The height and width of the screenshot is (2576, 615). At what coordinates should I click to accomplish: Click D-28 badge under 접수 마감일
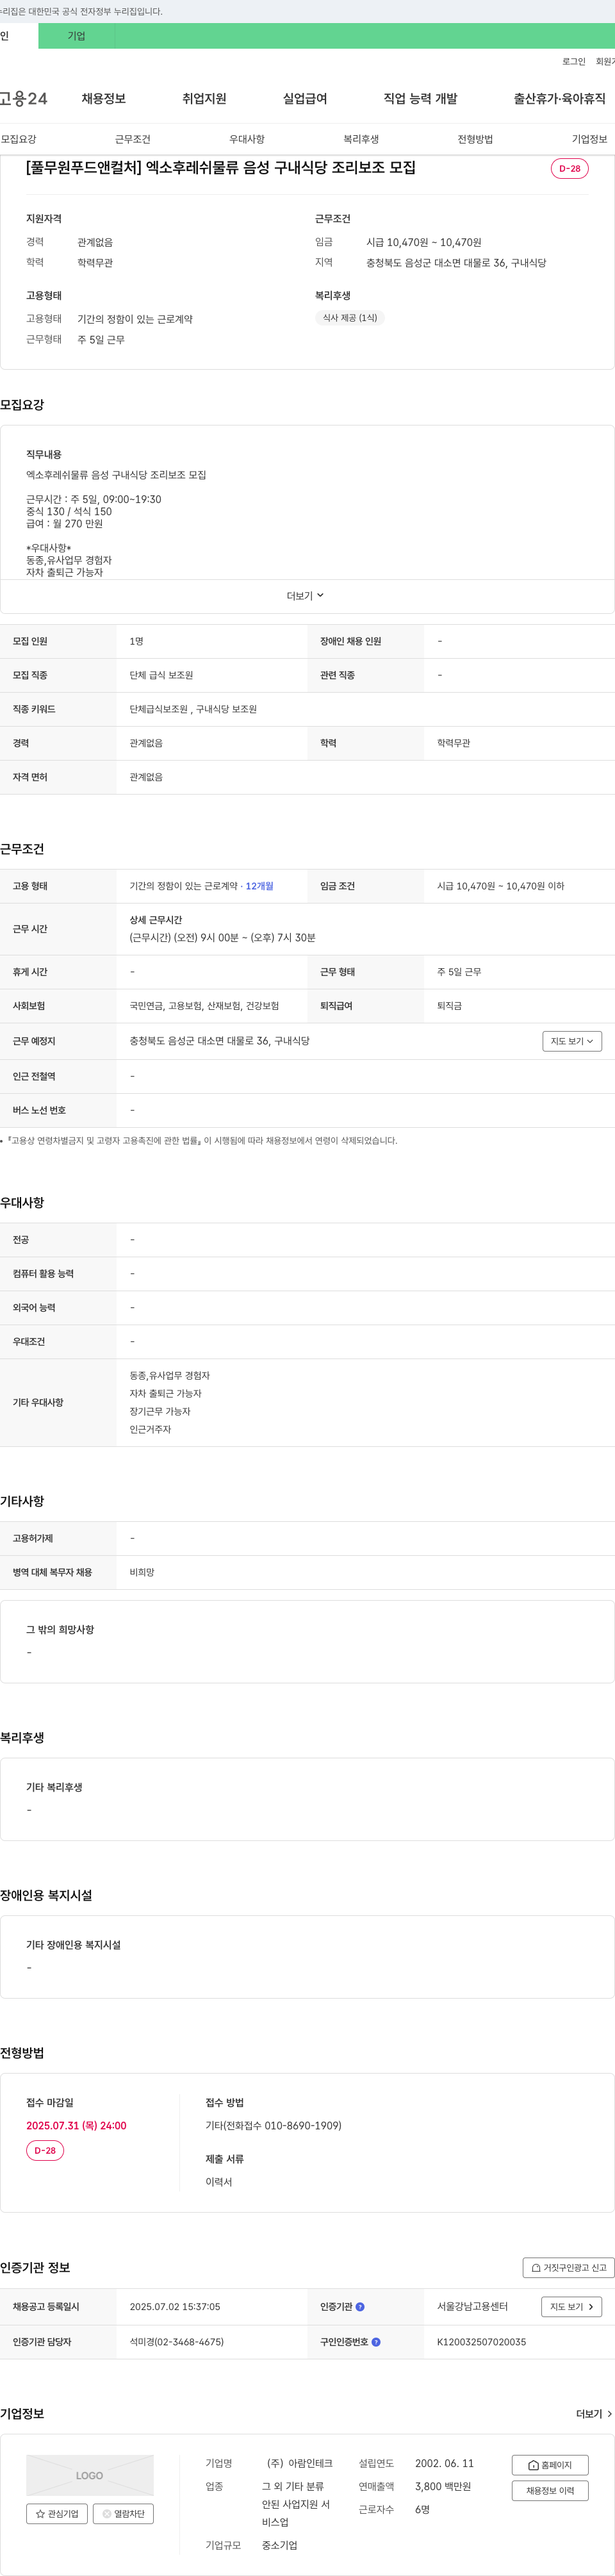(x=45, y=2150)
